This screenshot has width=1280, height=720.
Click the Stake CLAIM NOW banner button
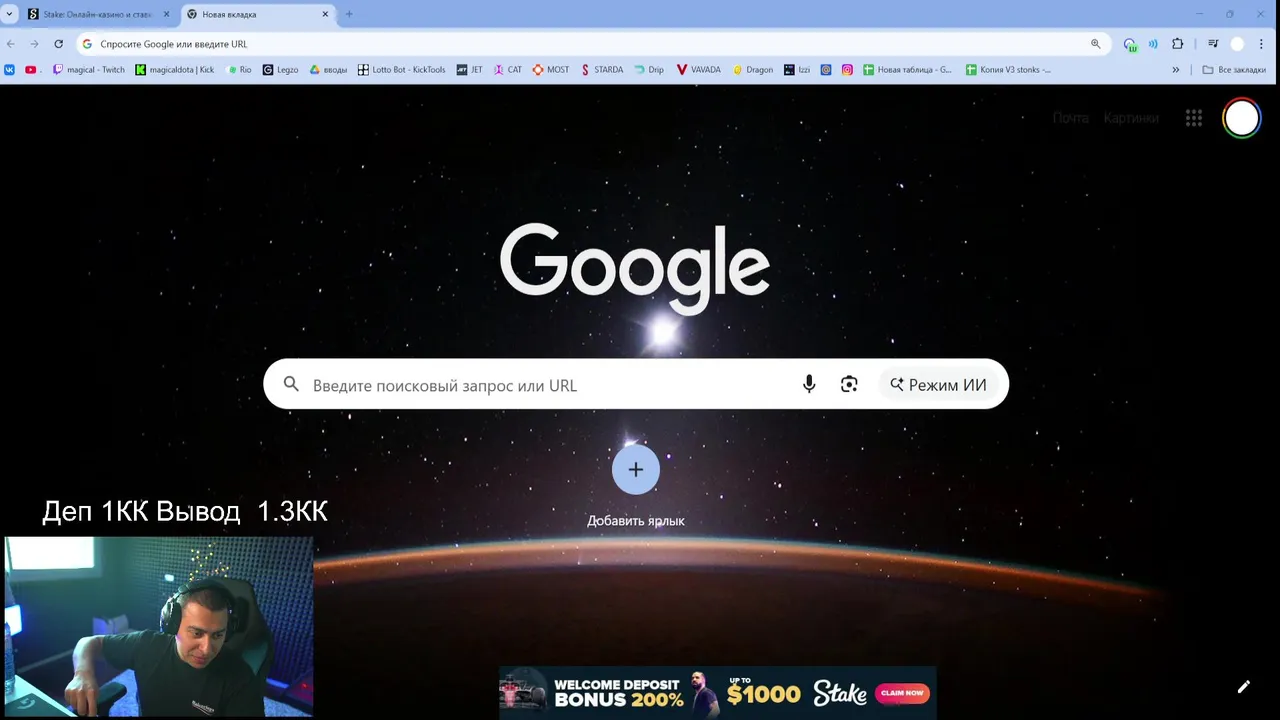tap(903, 692)
